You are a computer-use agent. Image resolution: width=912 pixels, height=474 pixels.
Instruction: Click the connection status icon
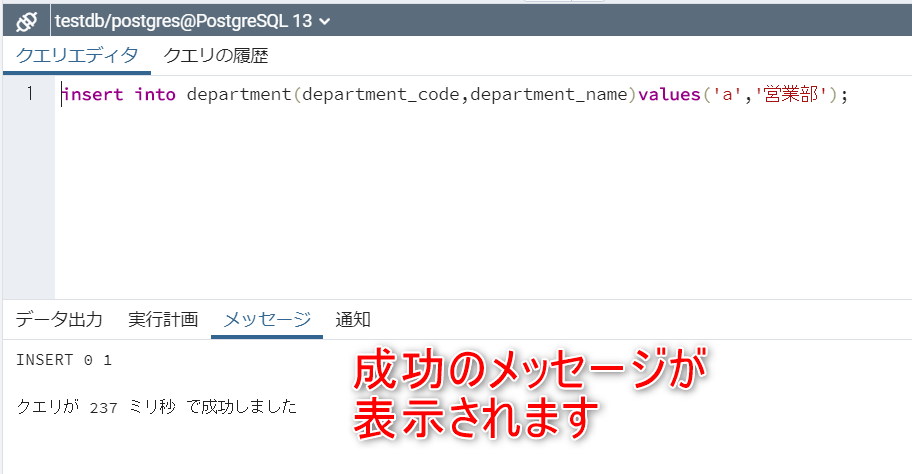[x=26, y=22]
